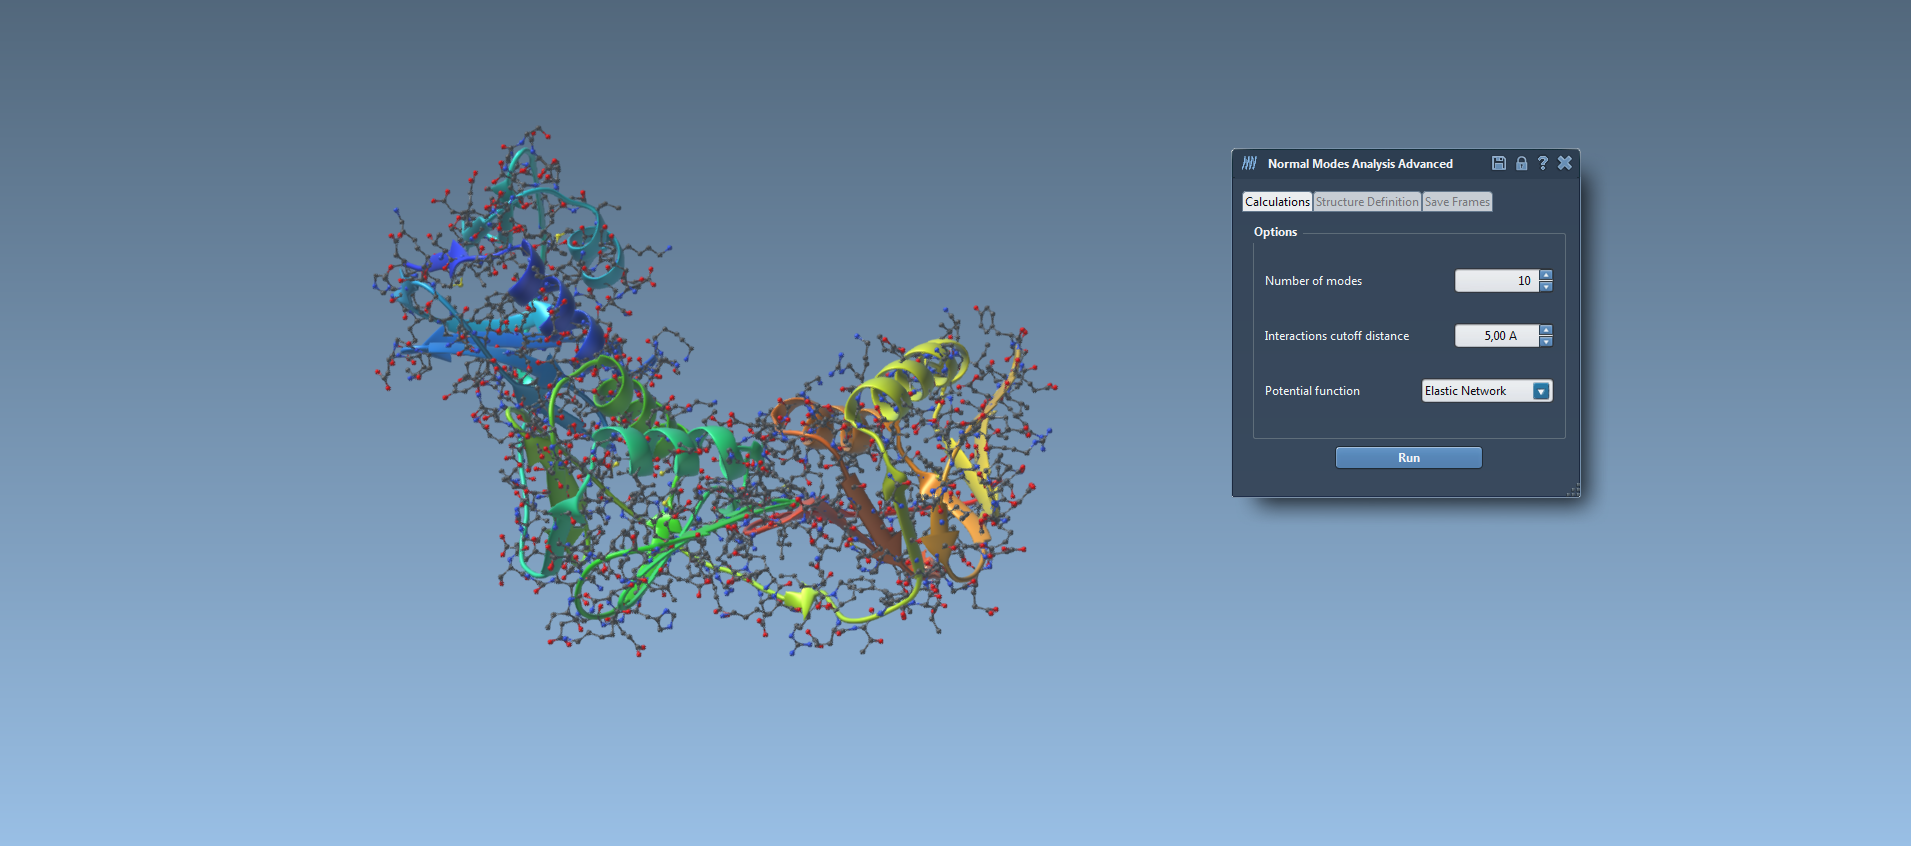Increase the Number of modes with up arrow
The width and height of the screenshot is (1911, 846).
(x=1546, y=275)
